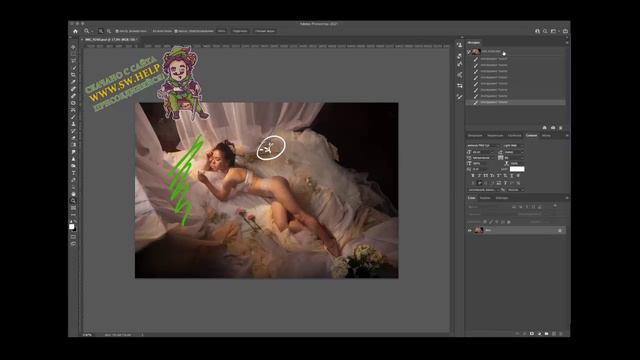Image resolution: width=640 pixels, height=360 pixels.
Task: Click the Fit Screen button
Action: coord(240,31)
